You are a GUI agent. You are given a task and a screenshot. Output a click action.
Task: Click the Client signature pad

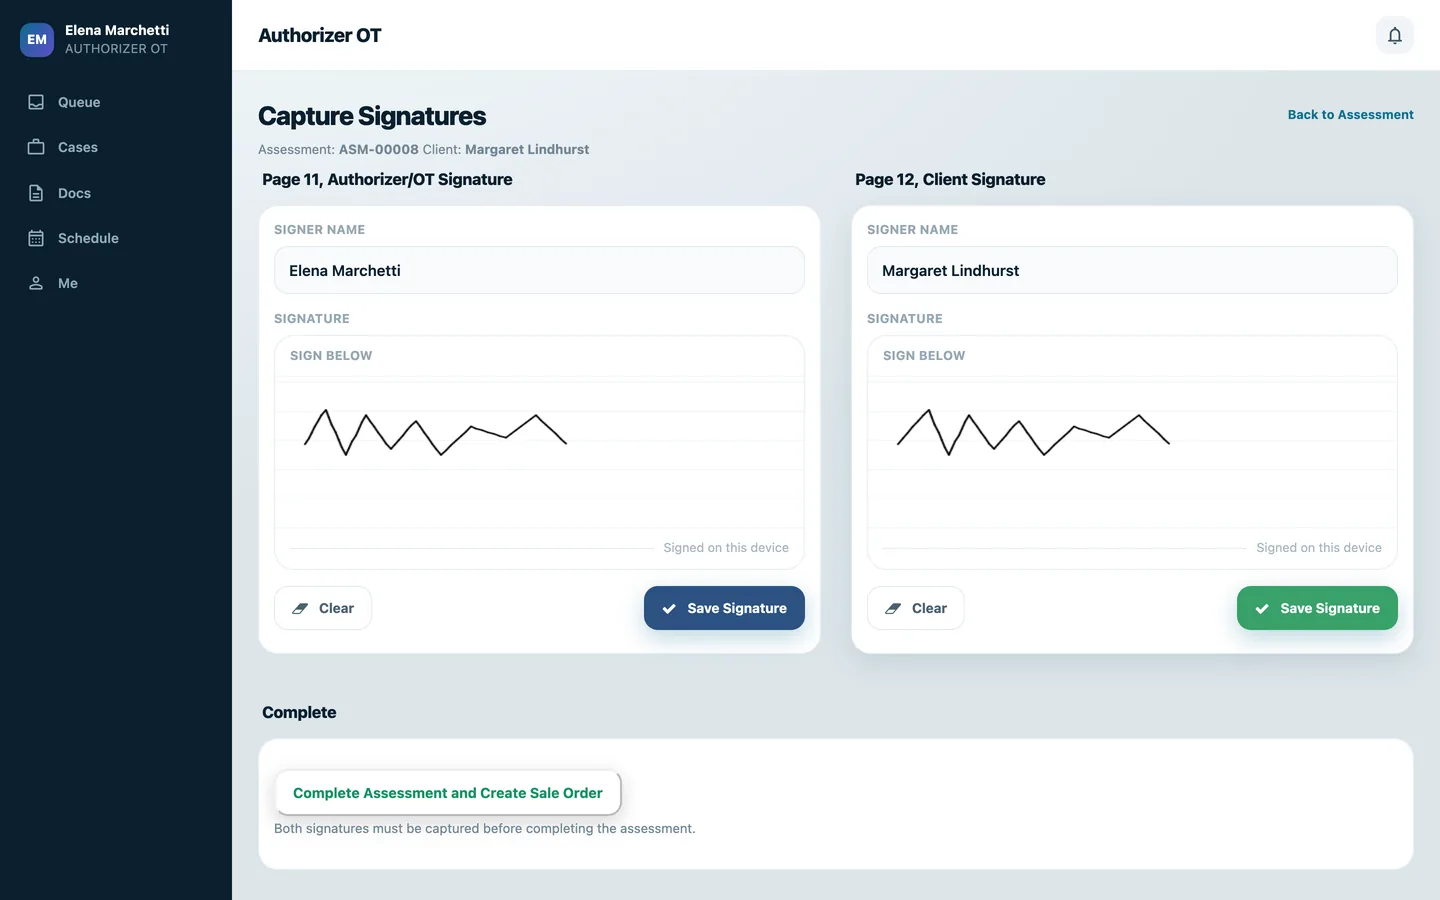click(1132, 452)
